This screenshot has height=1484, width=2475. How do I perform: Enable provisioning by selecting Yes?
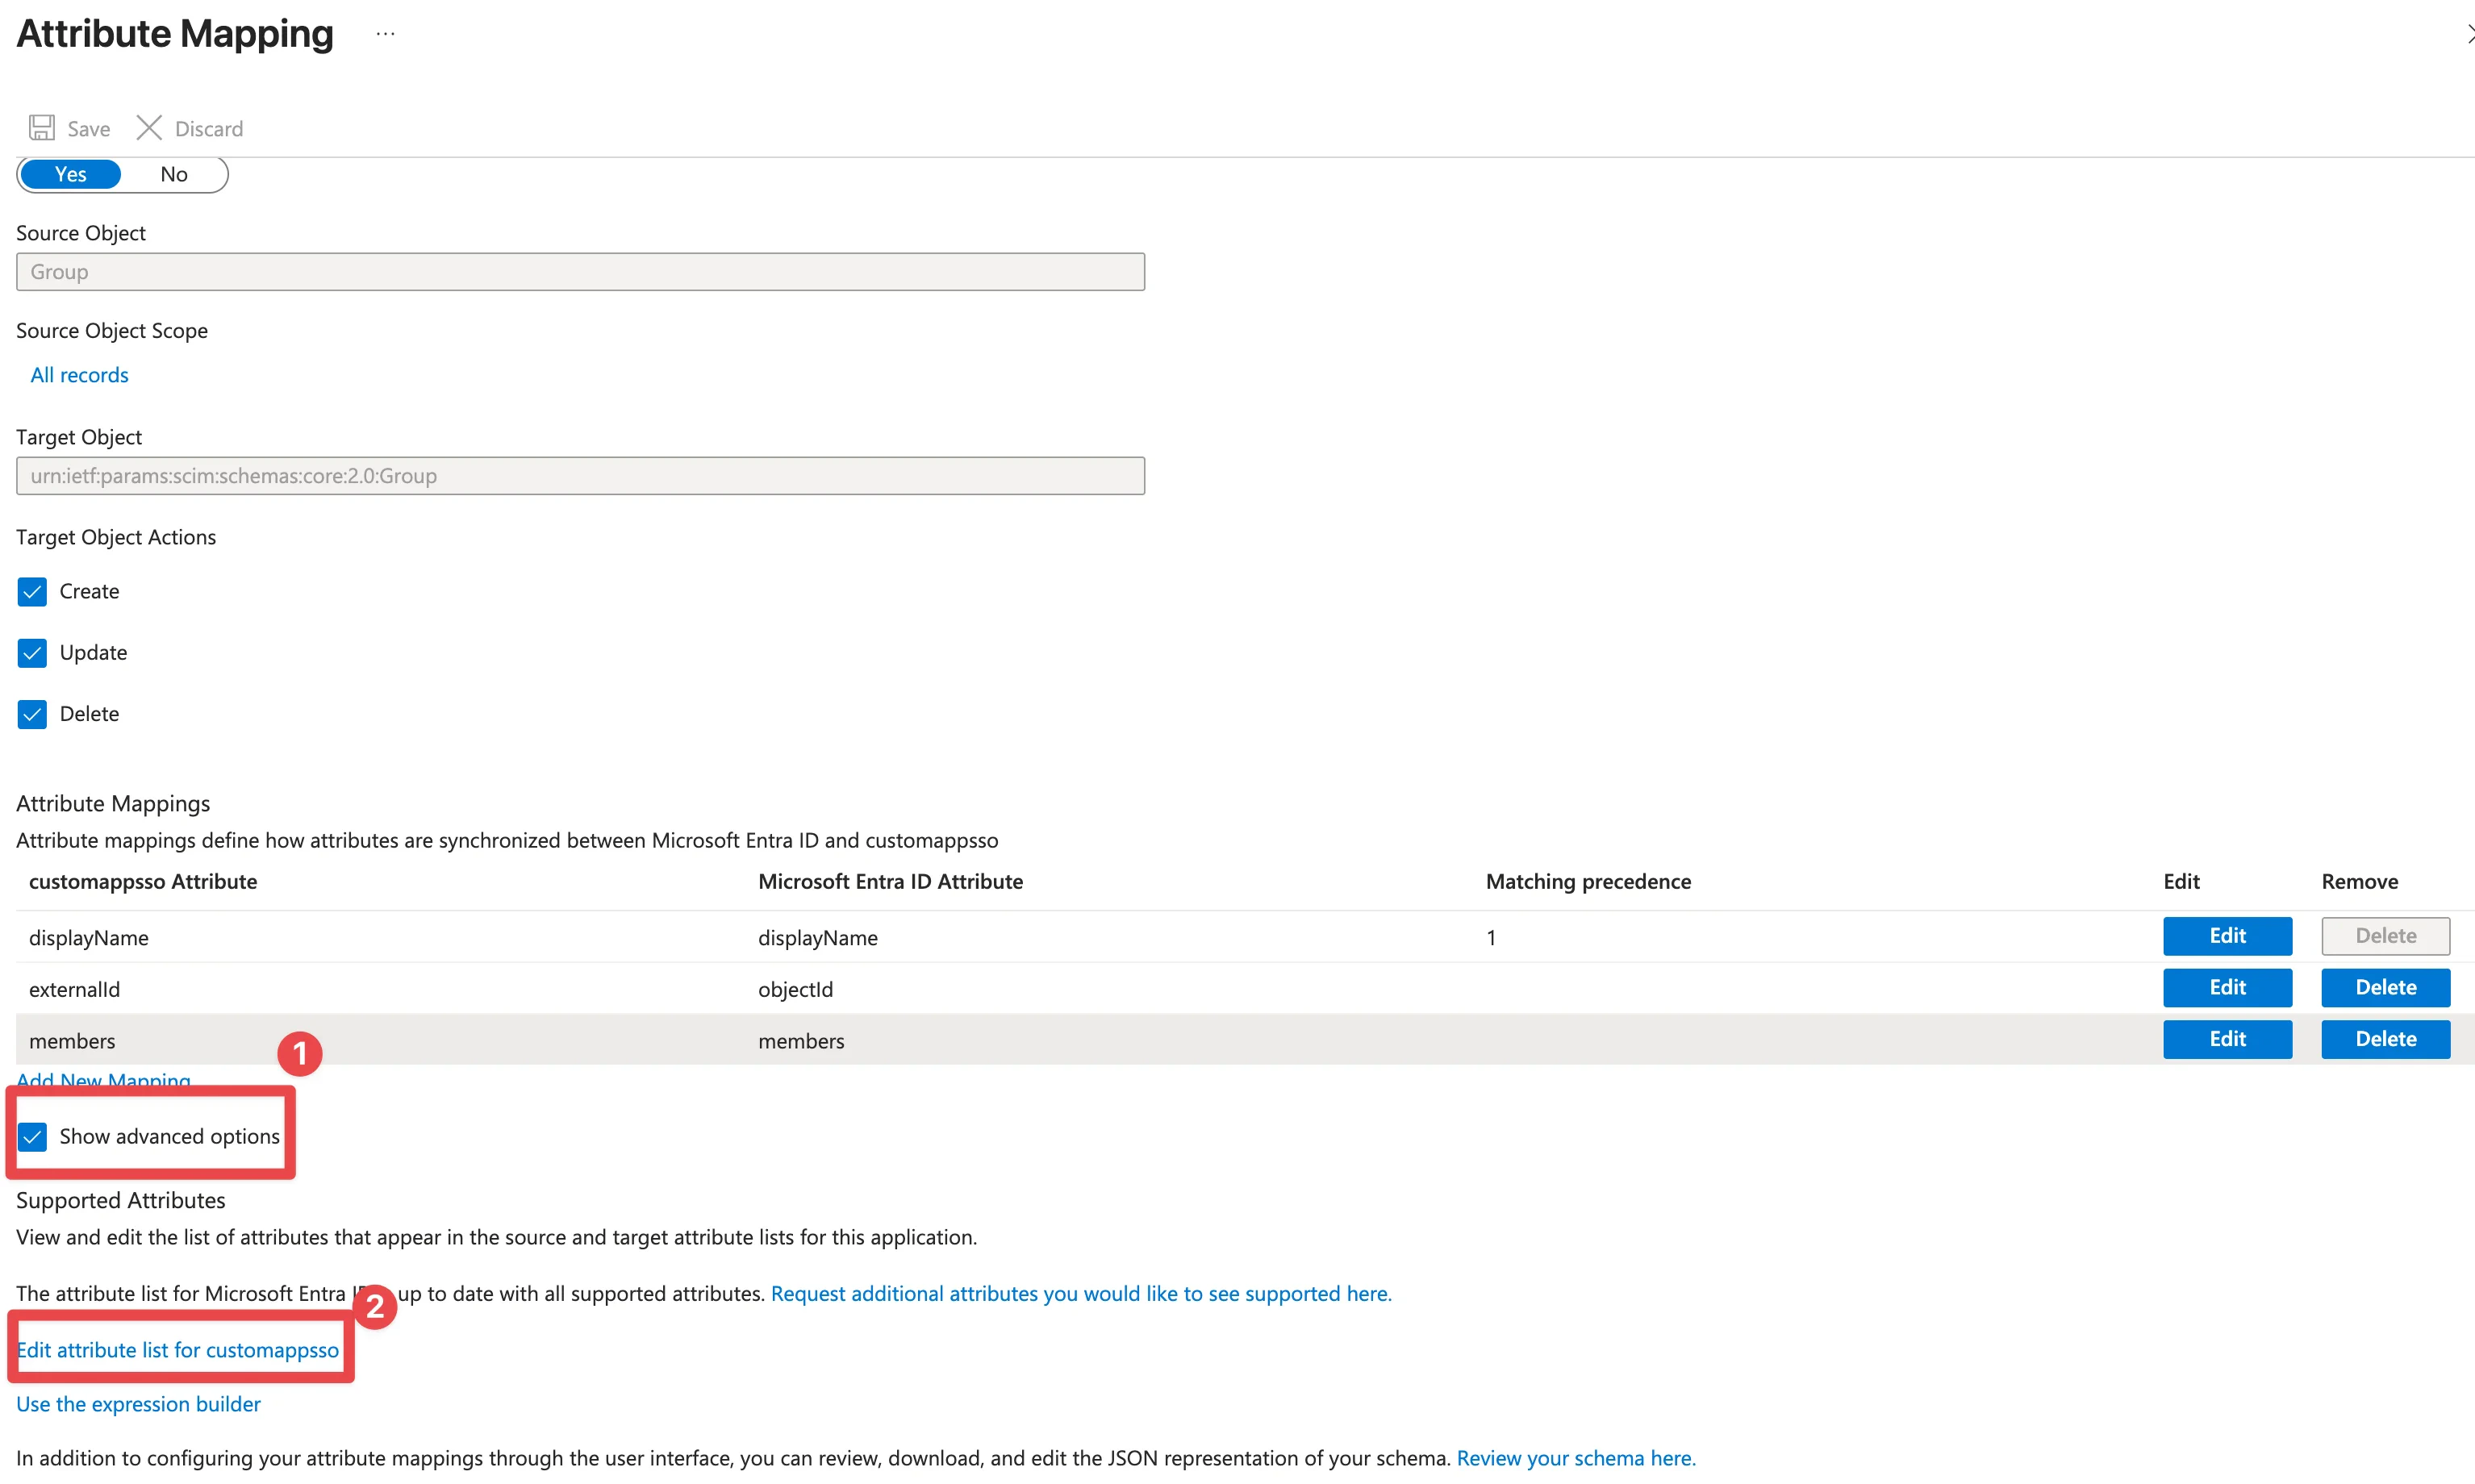pos(70,173)
